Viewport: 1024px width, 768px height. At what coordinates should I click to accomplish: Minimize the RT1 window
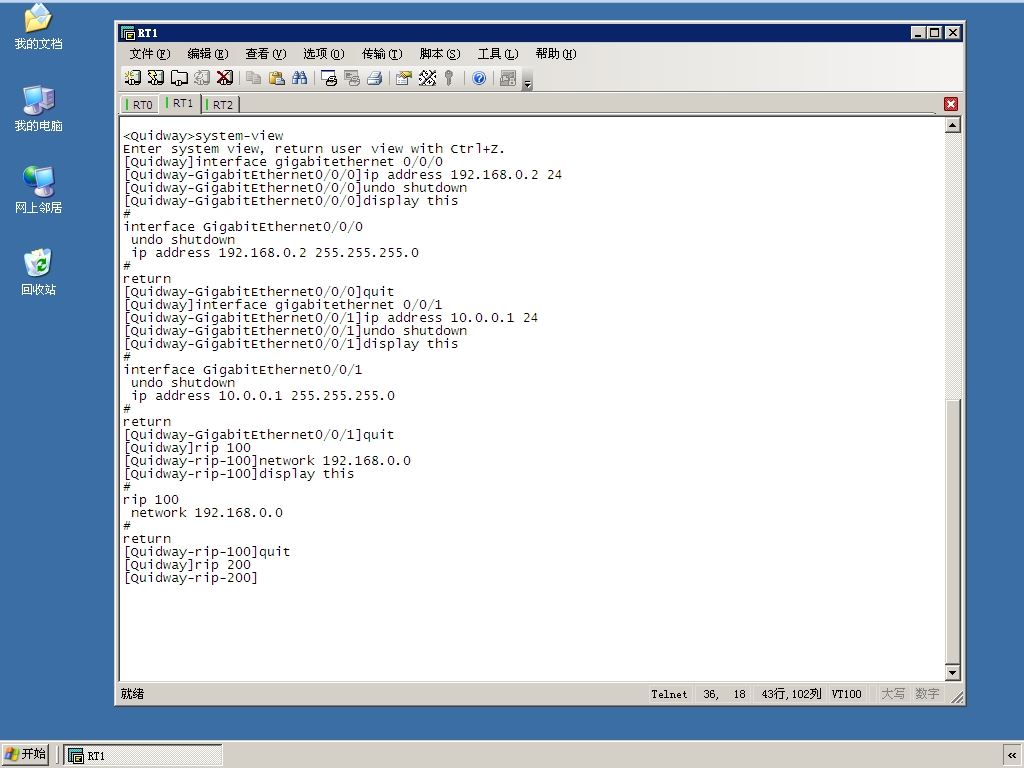[x=919, y=33]
